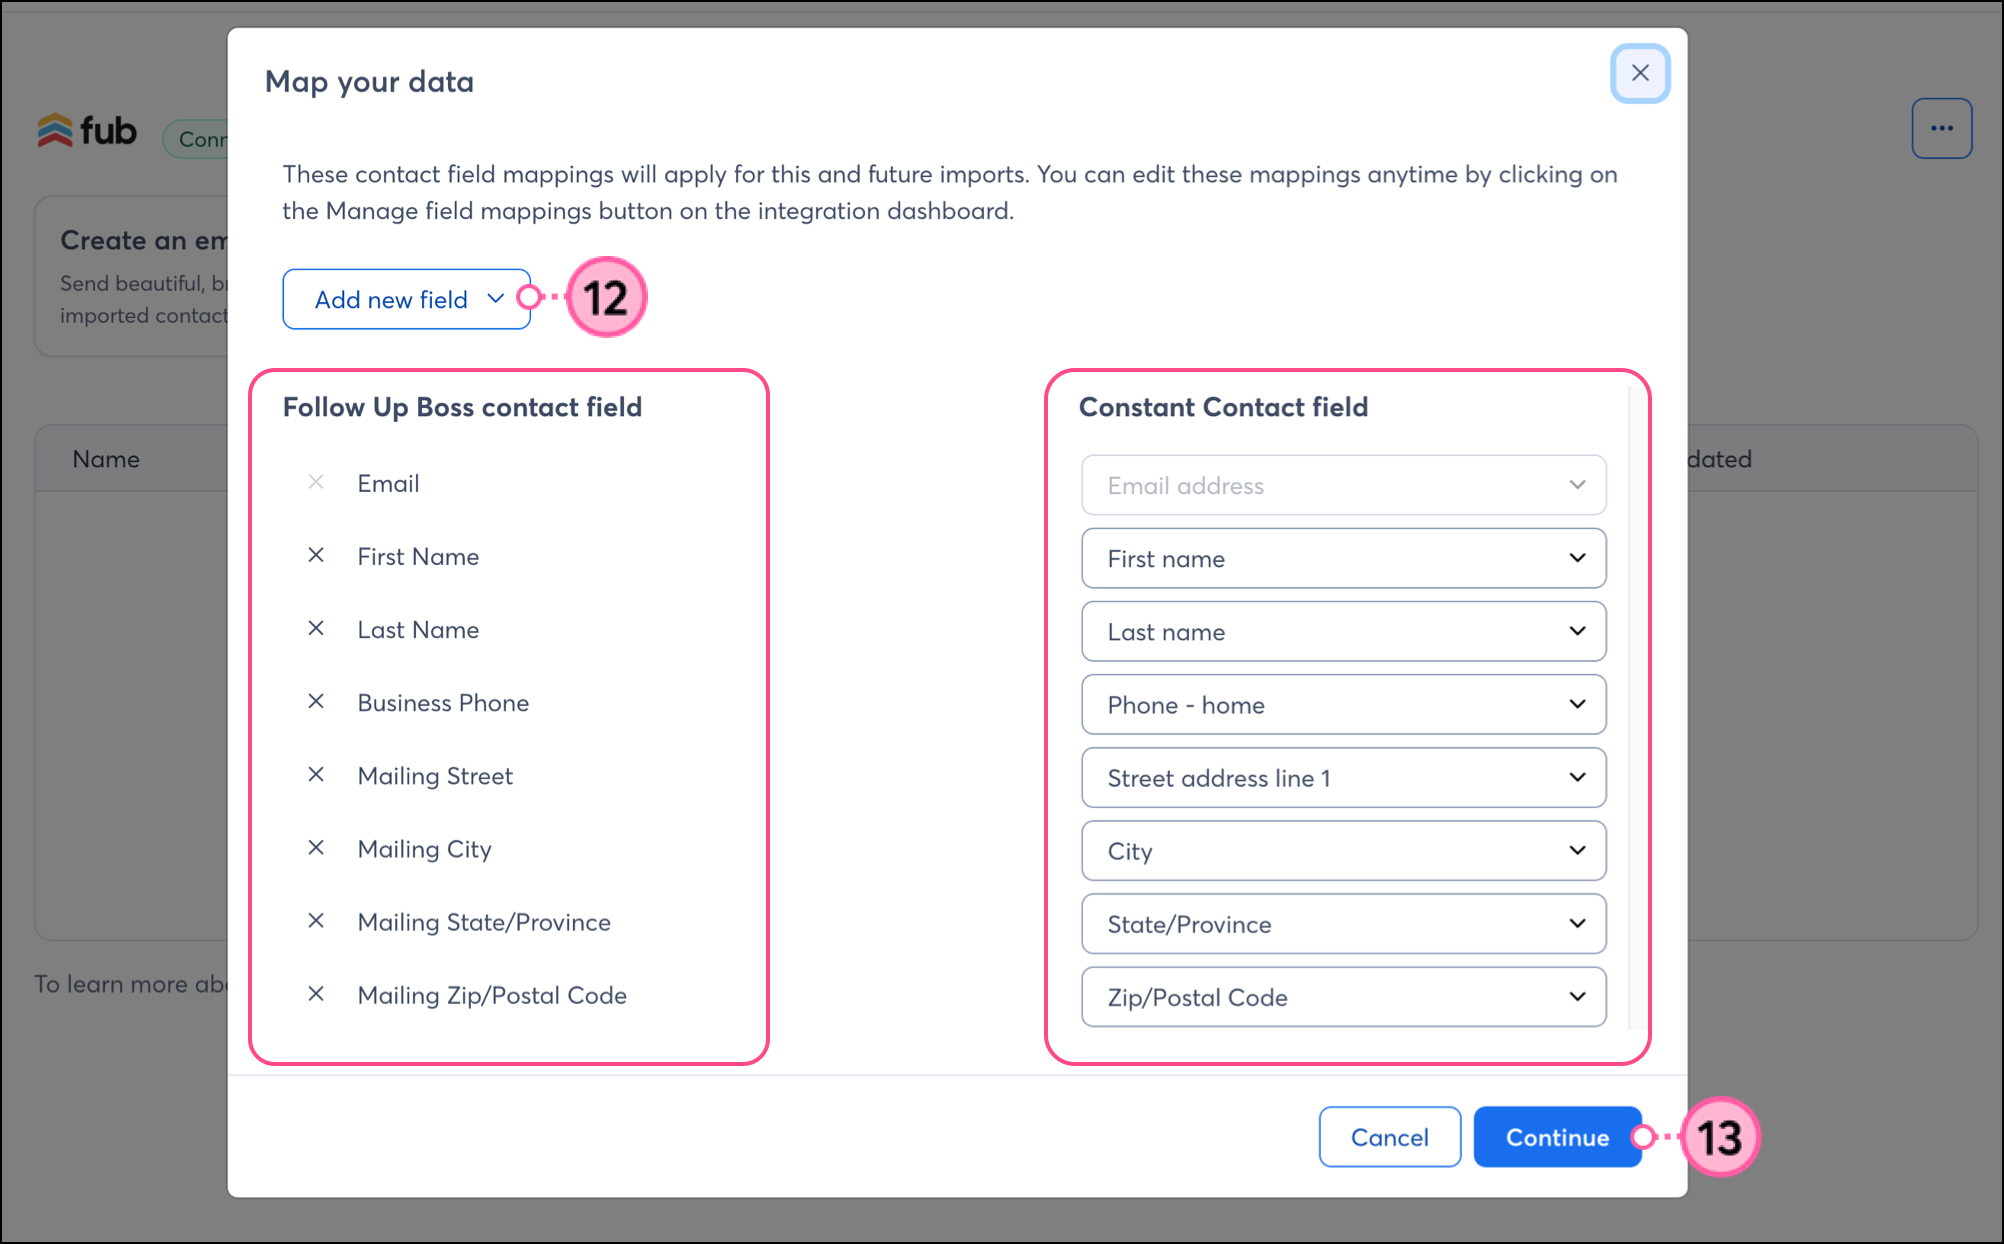Close the Map your data dialog

tap(1640, 73)
